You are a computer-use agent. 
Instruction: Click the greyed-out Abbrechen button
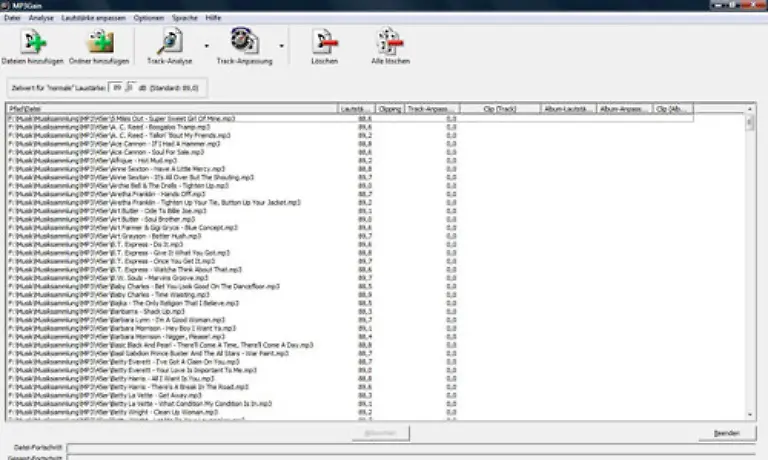(x=381, y=433)
